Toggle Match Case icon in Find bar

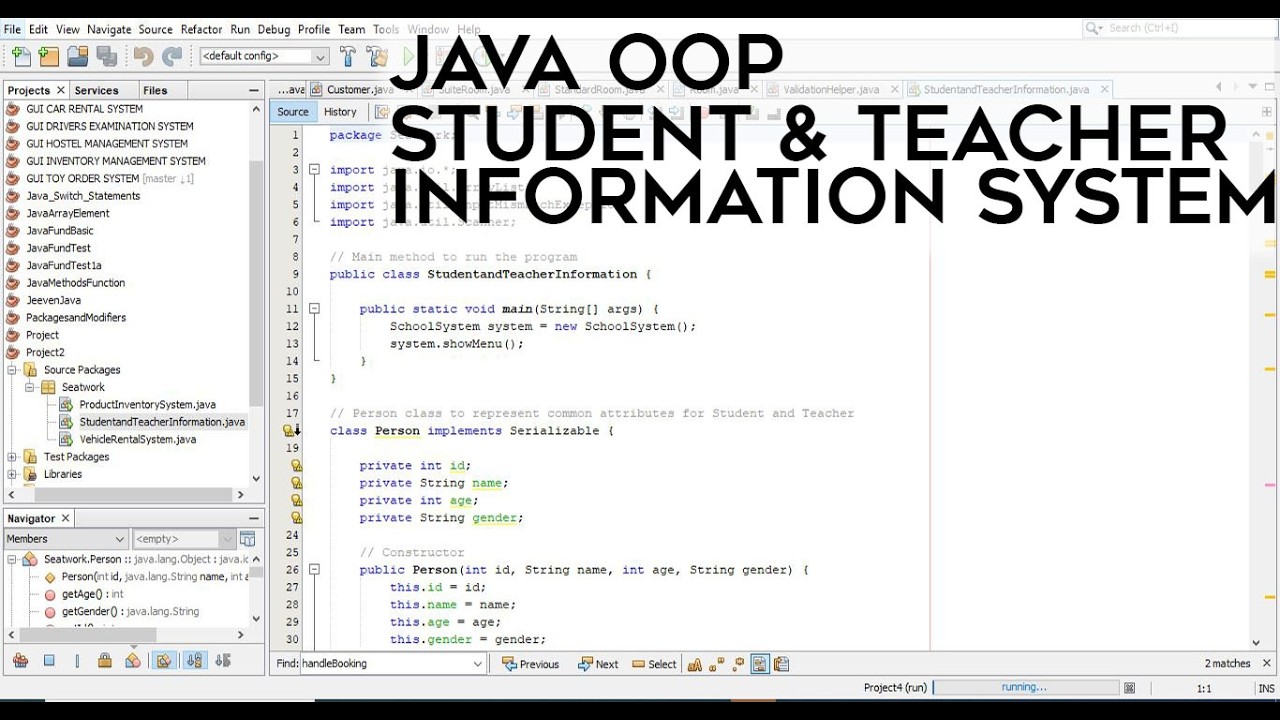[x=695, y=664]
